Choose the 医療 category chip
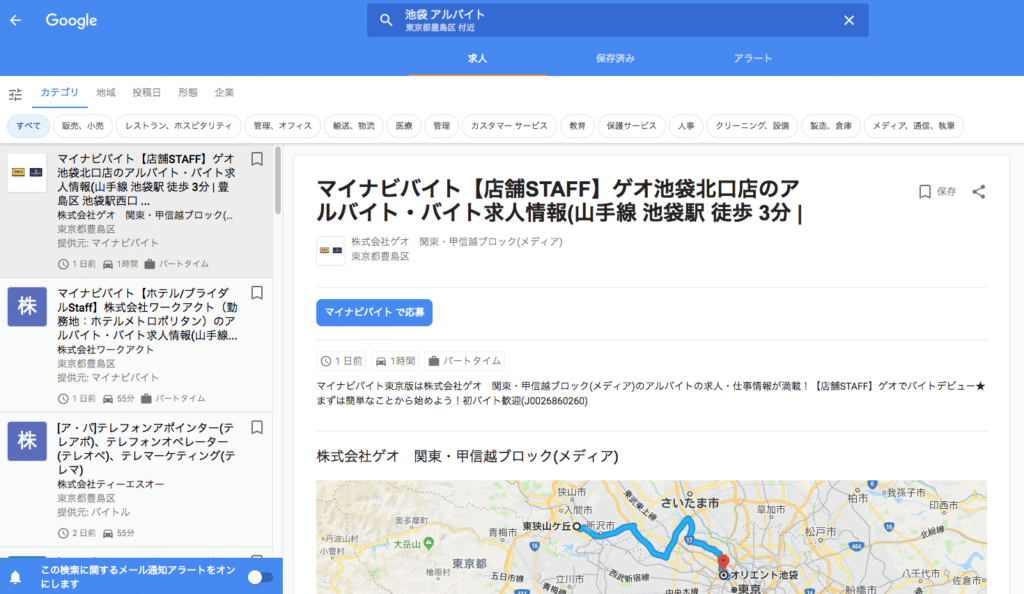Screen dimensions: 1024x594 (x=404, y=126)
